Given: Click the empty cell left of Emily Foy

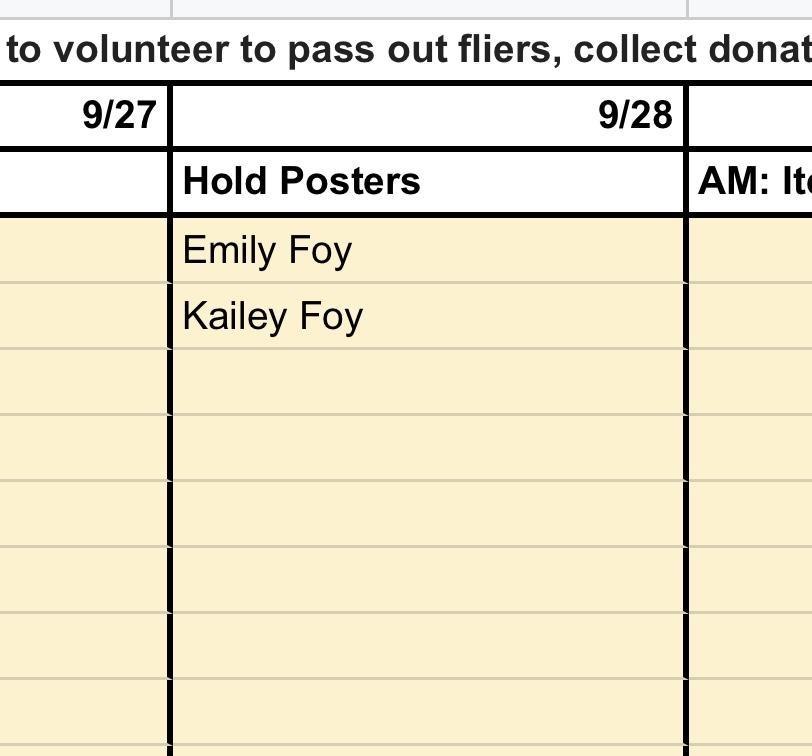Looking at the screenshot, I should (84, 250).
